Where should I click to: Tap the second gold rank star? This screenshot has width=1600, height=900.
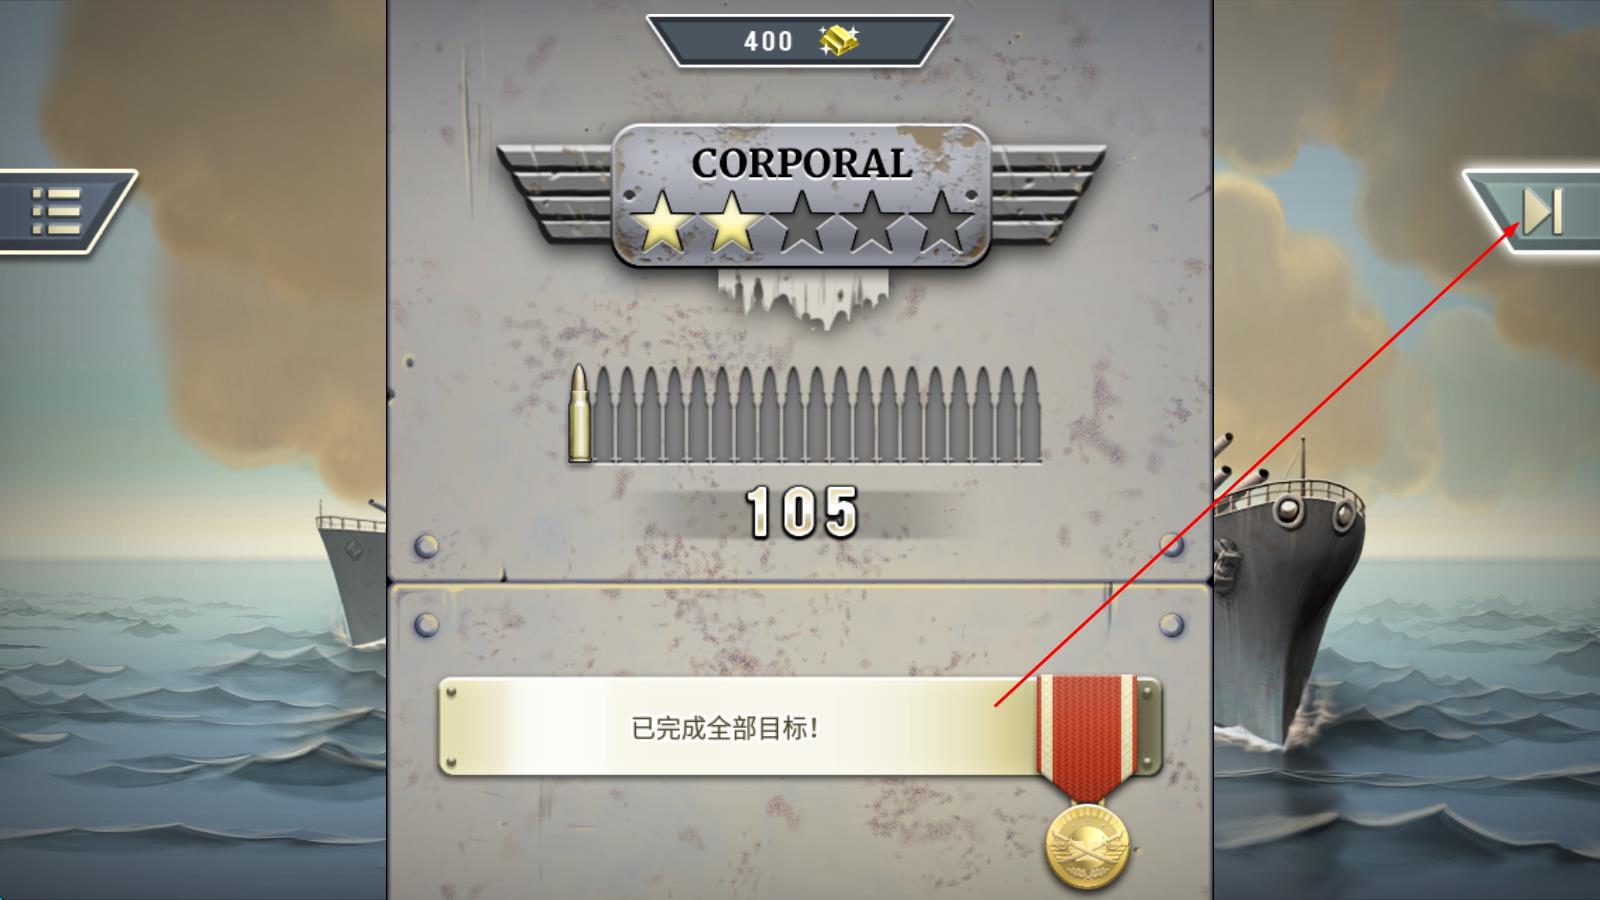tap(732, 222)
